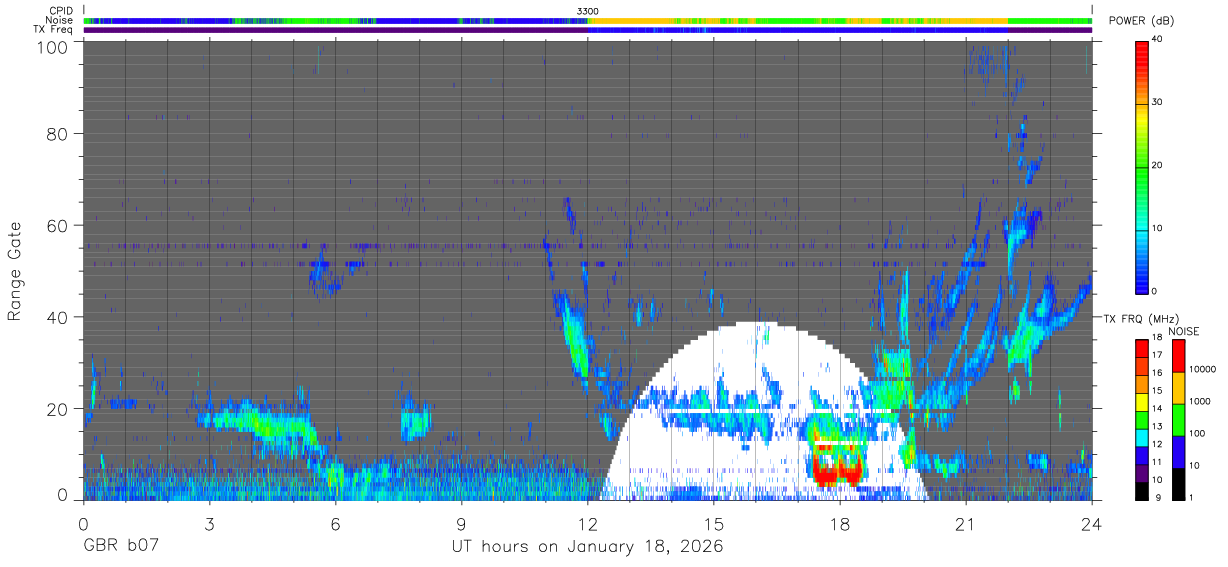Click the black swatch at bottom of NOISE legend
The width and height of the screenshot is (1228, 567).
tap(1178, 484)
